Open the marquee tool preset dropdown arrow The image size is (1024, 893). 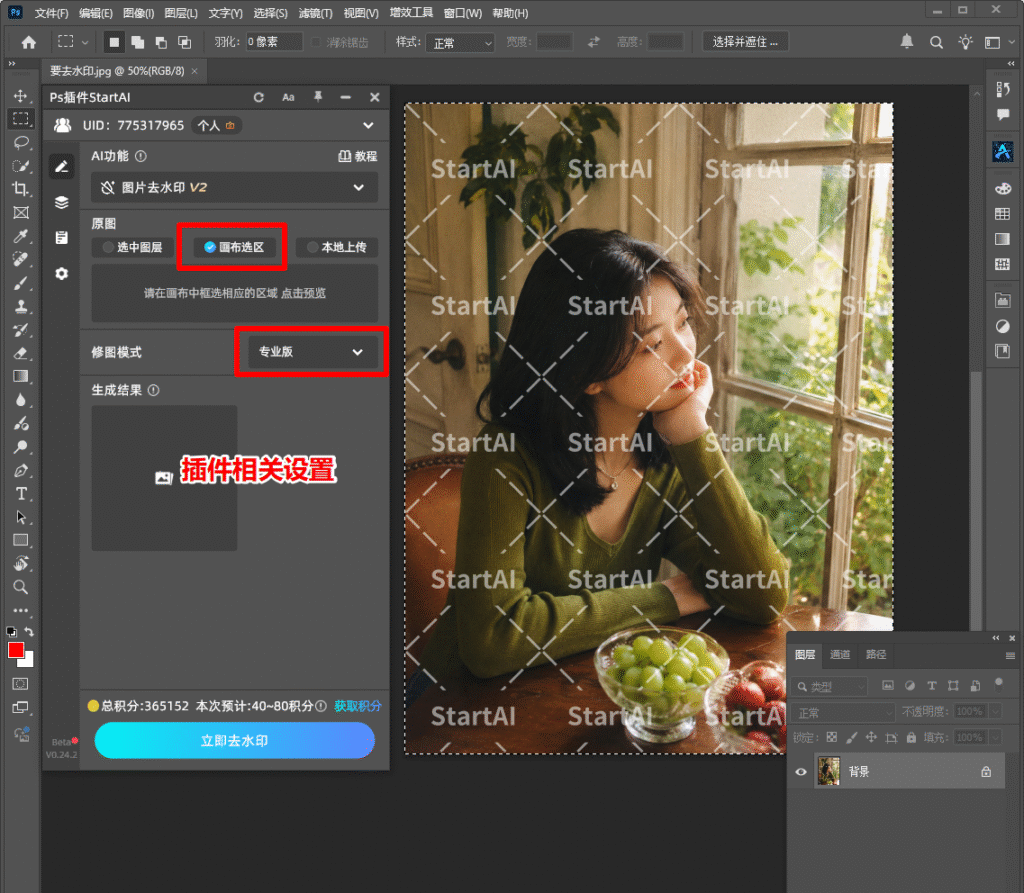coord(85,42)
